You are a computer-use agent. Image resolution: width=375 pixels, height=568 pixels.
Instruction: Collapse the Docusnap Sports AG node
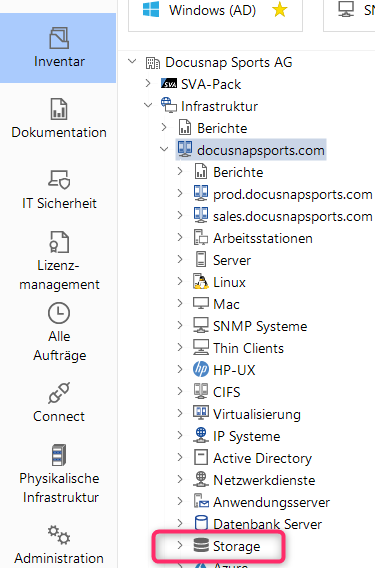(x=133, y=62)
